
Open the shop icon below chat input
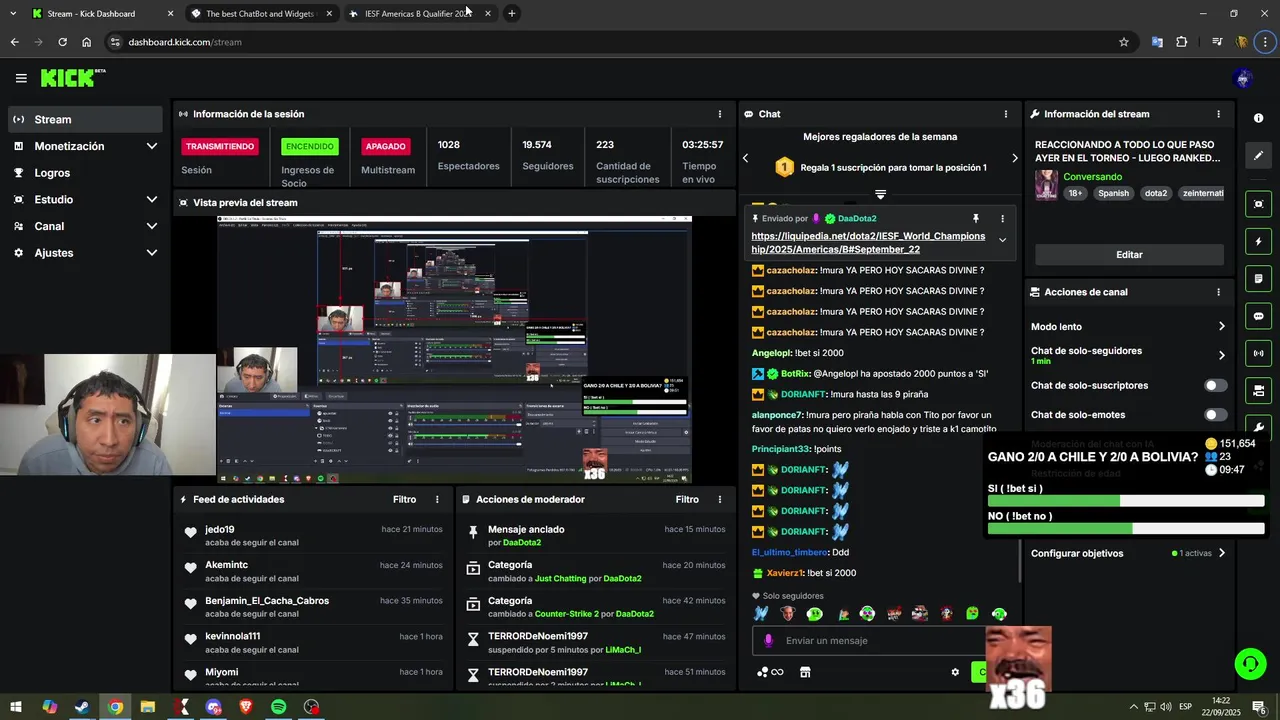coord(805,672)
